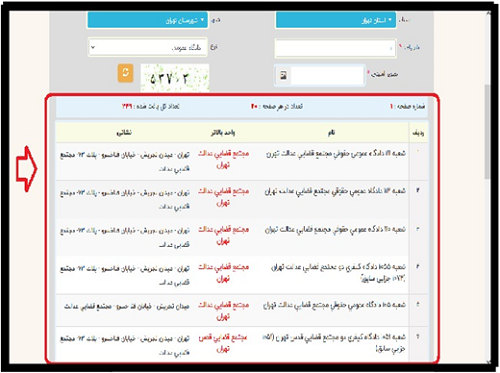Open the red مجتمع قضایی قدس تهران link
The width and height of the screenshot is (500, 373).
[x=223, y=343]
